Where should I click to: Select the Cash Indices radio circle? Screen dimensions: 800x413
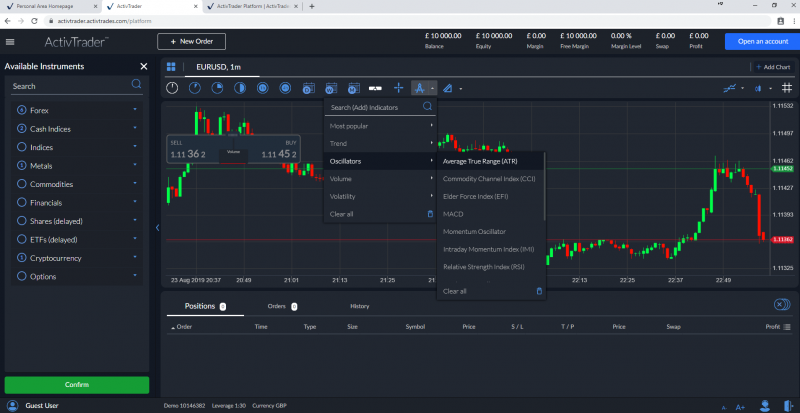point(21,129)
